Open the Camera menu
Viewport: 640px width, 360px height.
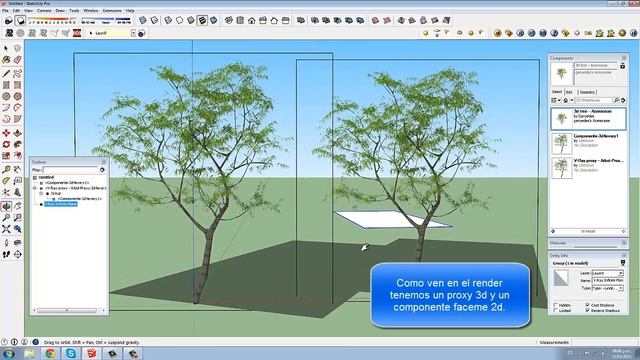pos(44,10)
